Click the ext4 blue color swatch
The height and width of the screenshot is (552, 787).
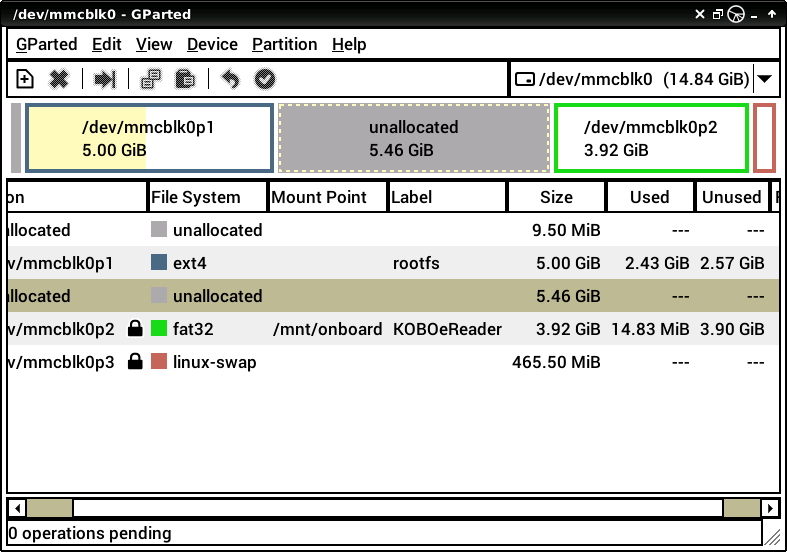coord(159,262)
